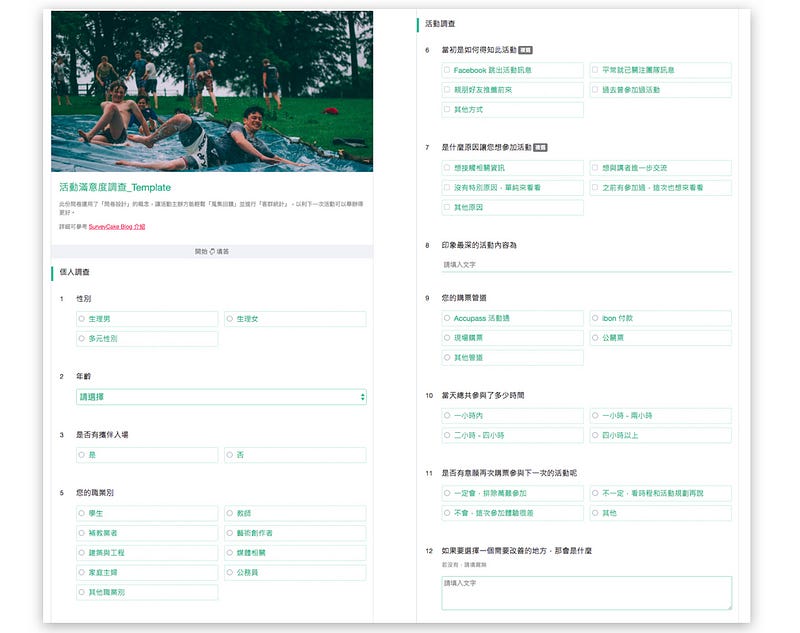Select 不一定，看時程和活動規劃再說 option
Image resolution: width=800 pixels, height=633 pixels.
[x=660, y=493]
